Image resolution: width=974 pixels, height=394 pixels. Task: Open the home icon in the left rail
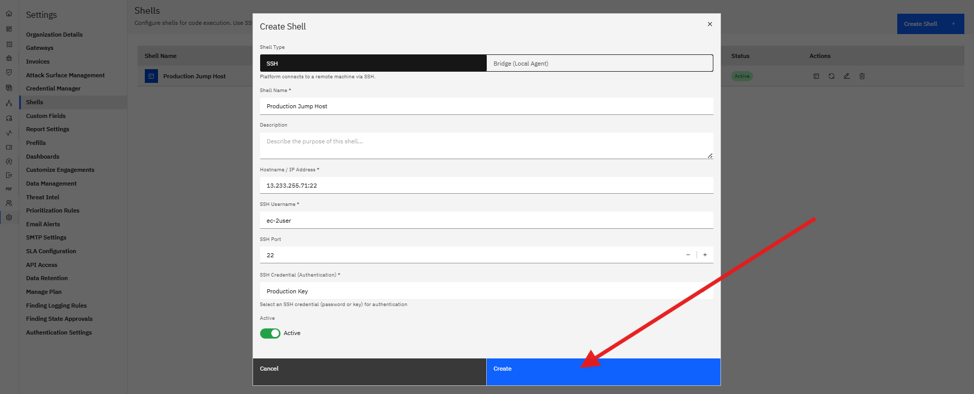[9, 14]
